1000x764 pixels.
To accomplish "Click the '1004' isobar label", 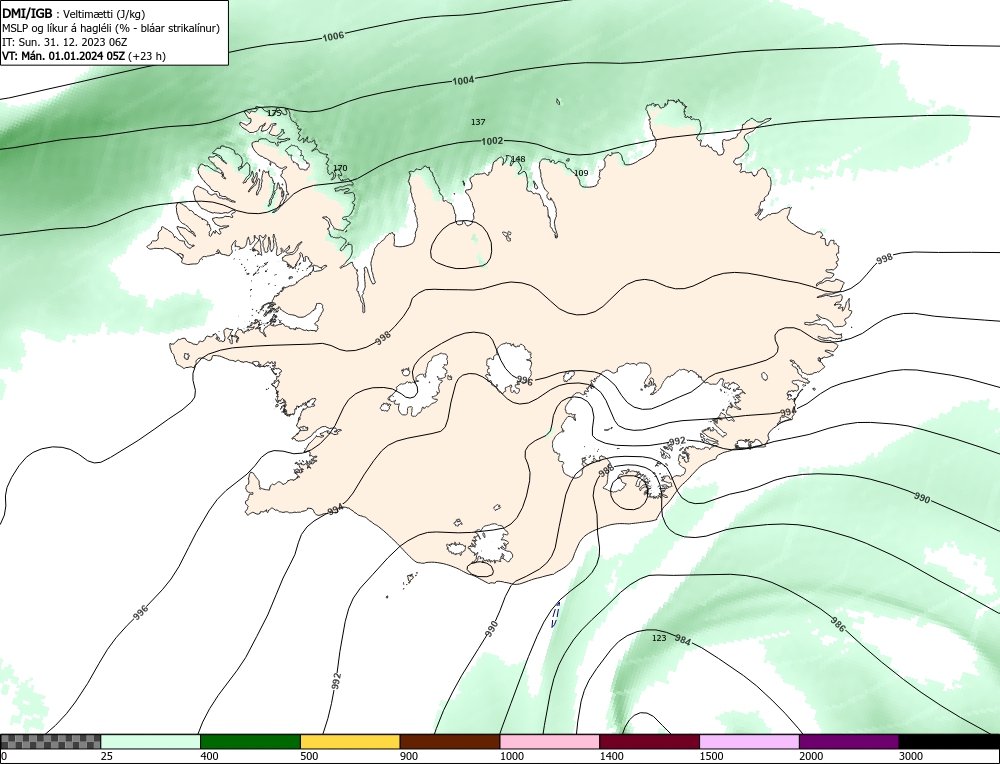I will click(x=463, y=80).
